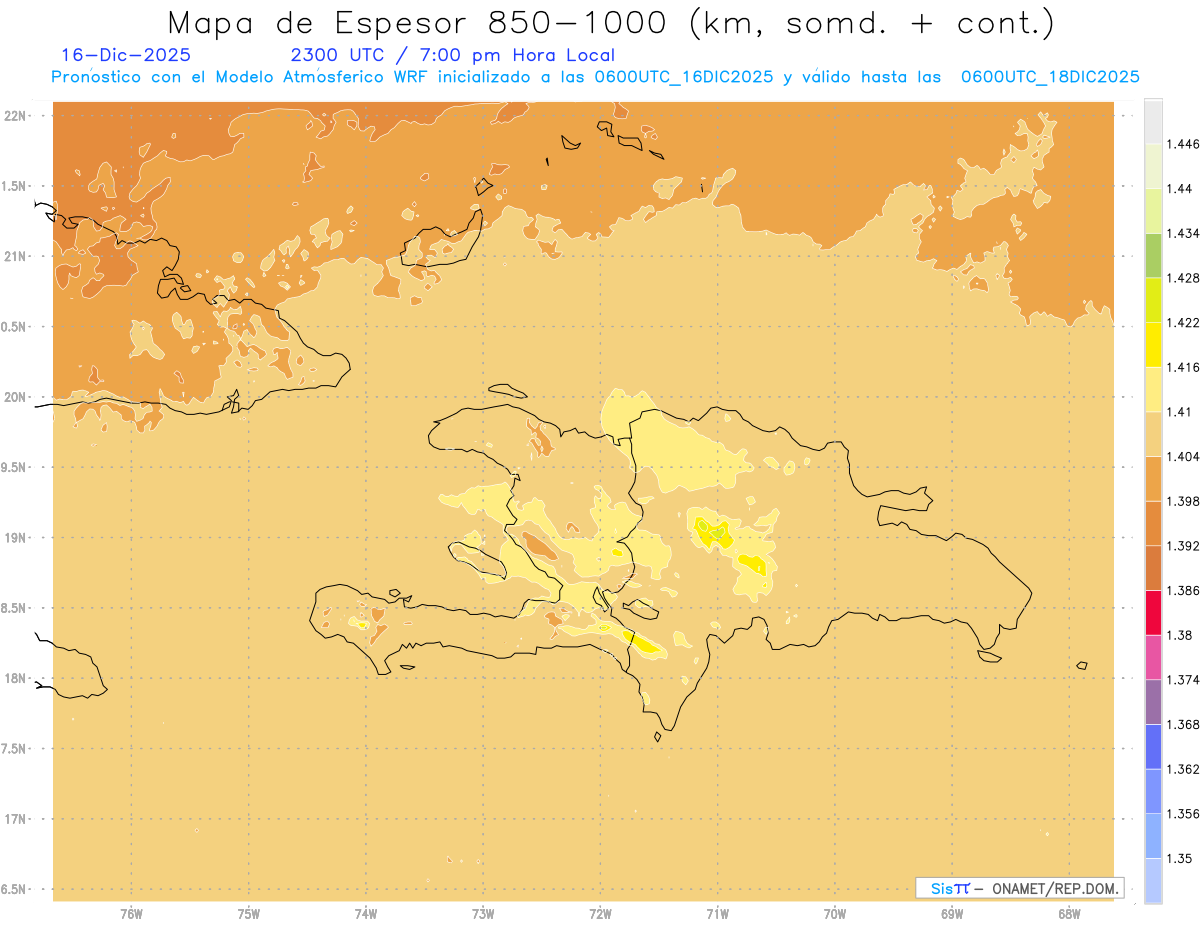Click the '71W' longitude label

coord(718,913)
